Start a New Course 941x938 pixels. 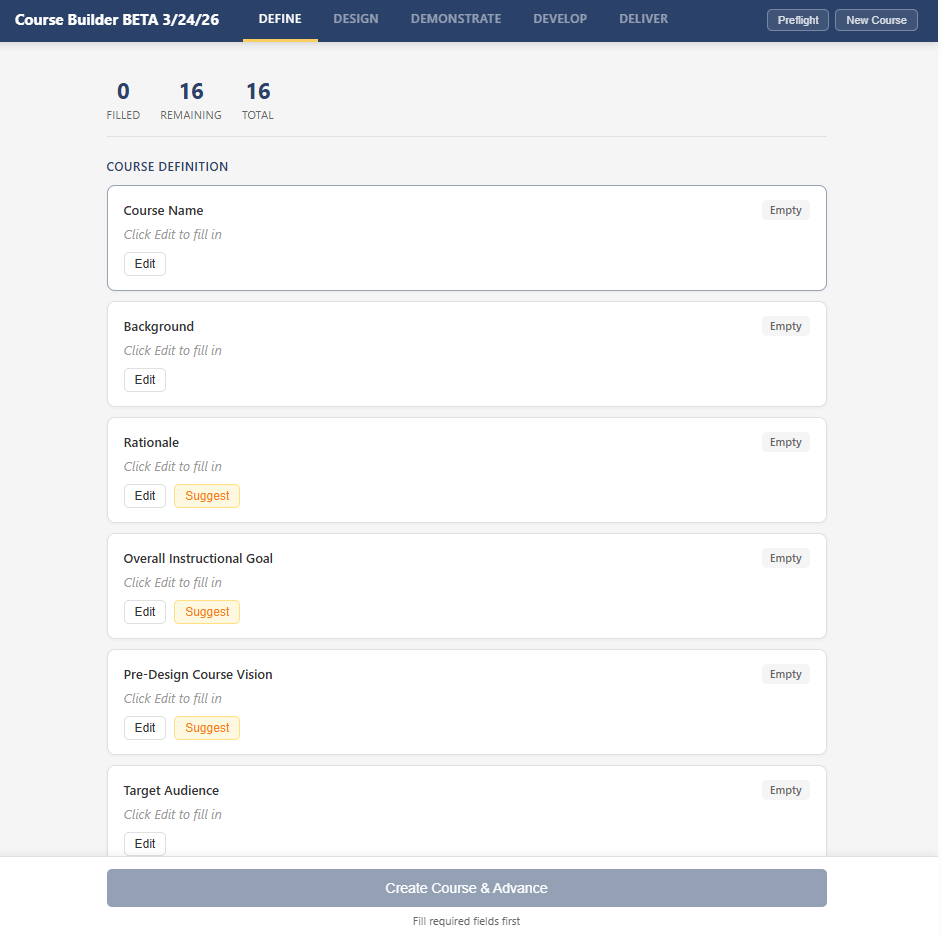click(x=876, y=20)
